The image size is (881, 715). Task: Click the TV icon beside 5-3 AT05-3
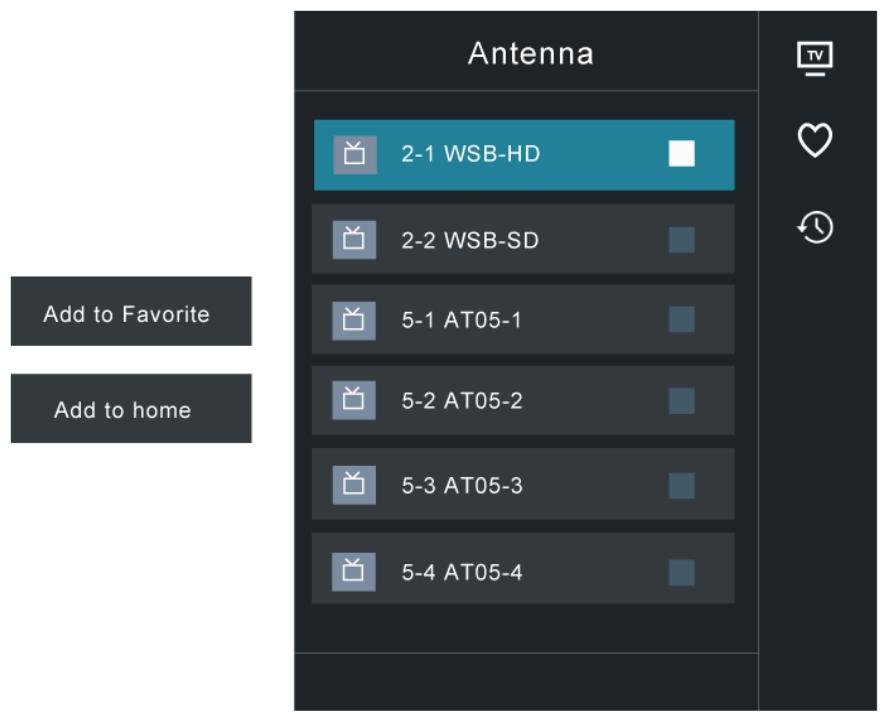click(x=354, y=485)
